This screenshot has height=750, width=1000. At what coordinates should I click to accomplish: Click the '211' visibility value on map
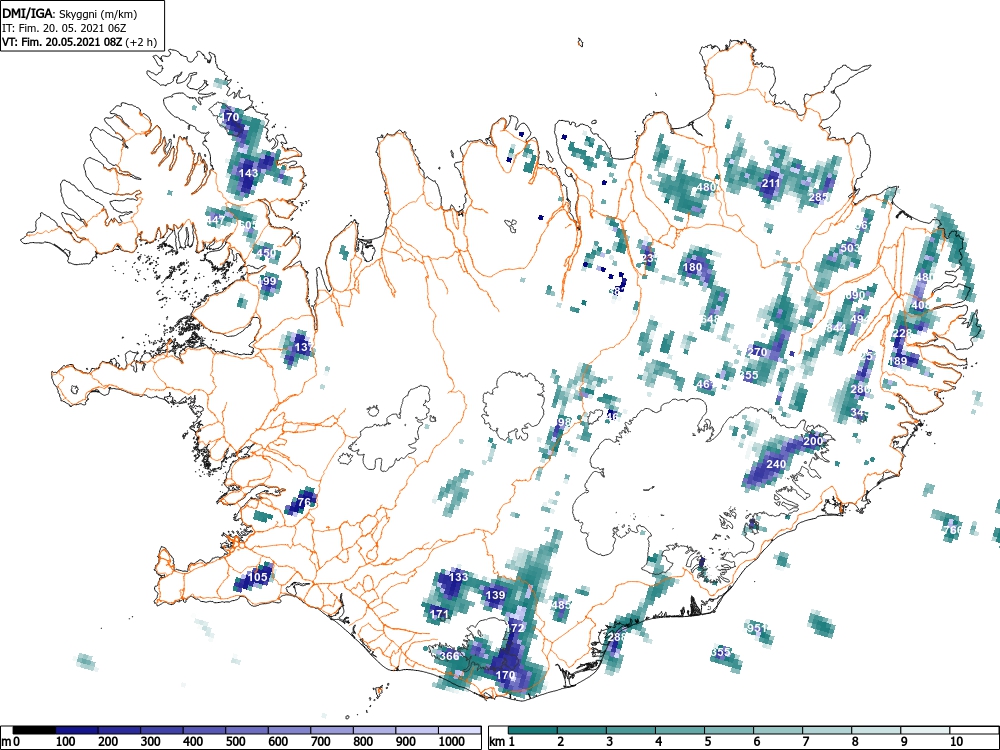tap(771, 184)
